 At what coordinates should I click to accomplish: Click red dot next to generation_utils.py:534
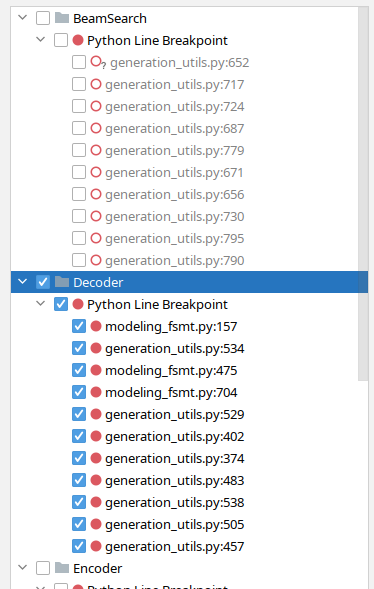(x=96, y=348)
